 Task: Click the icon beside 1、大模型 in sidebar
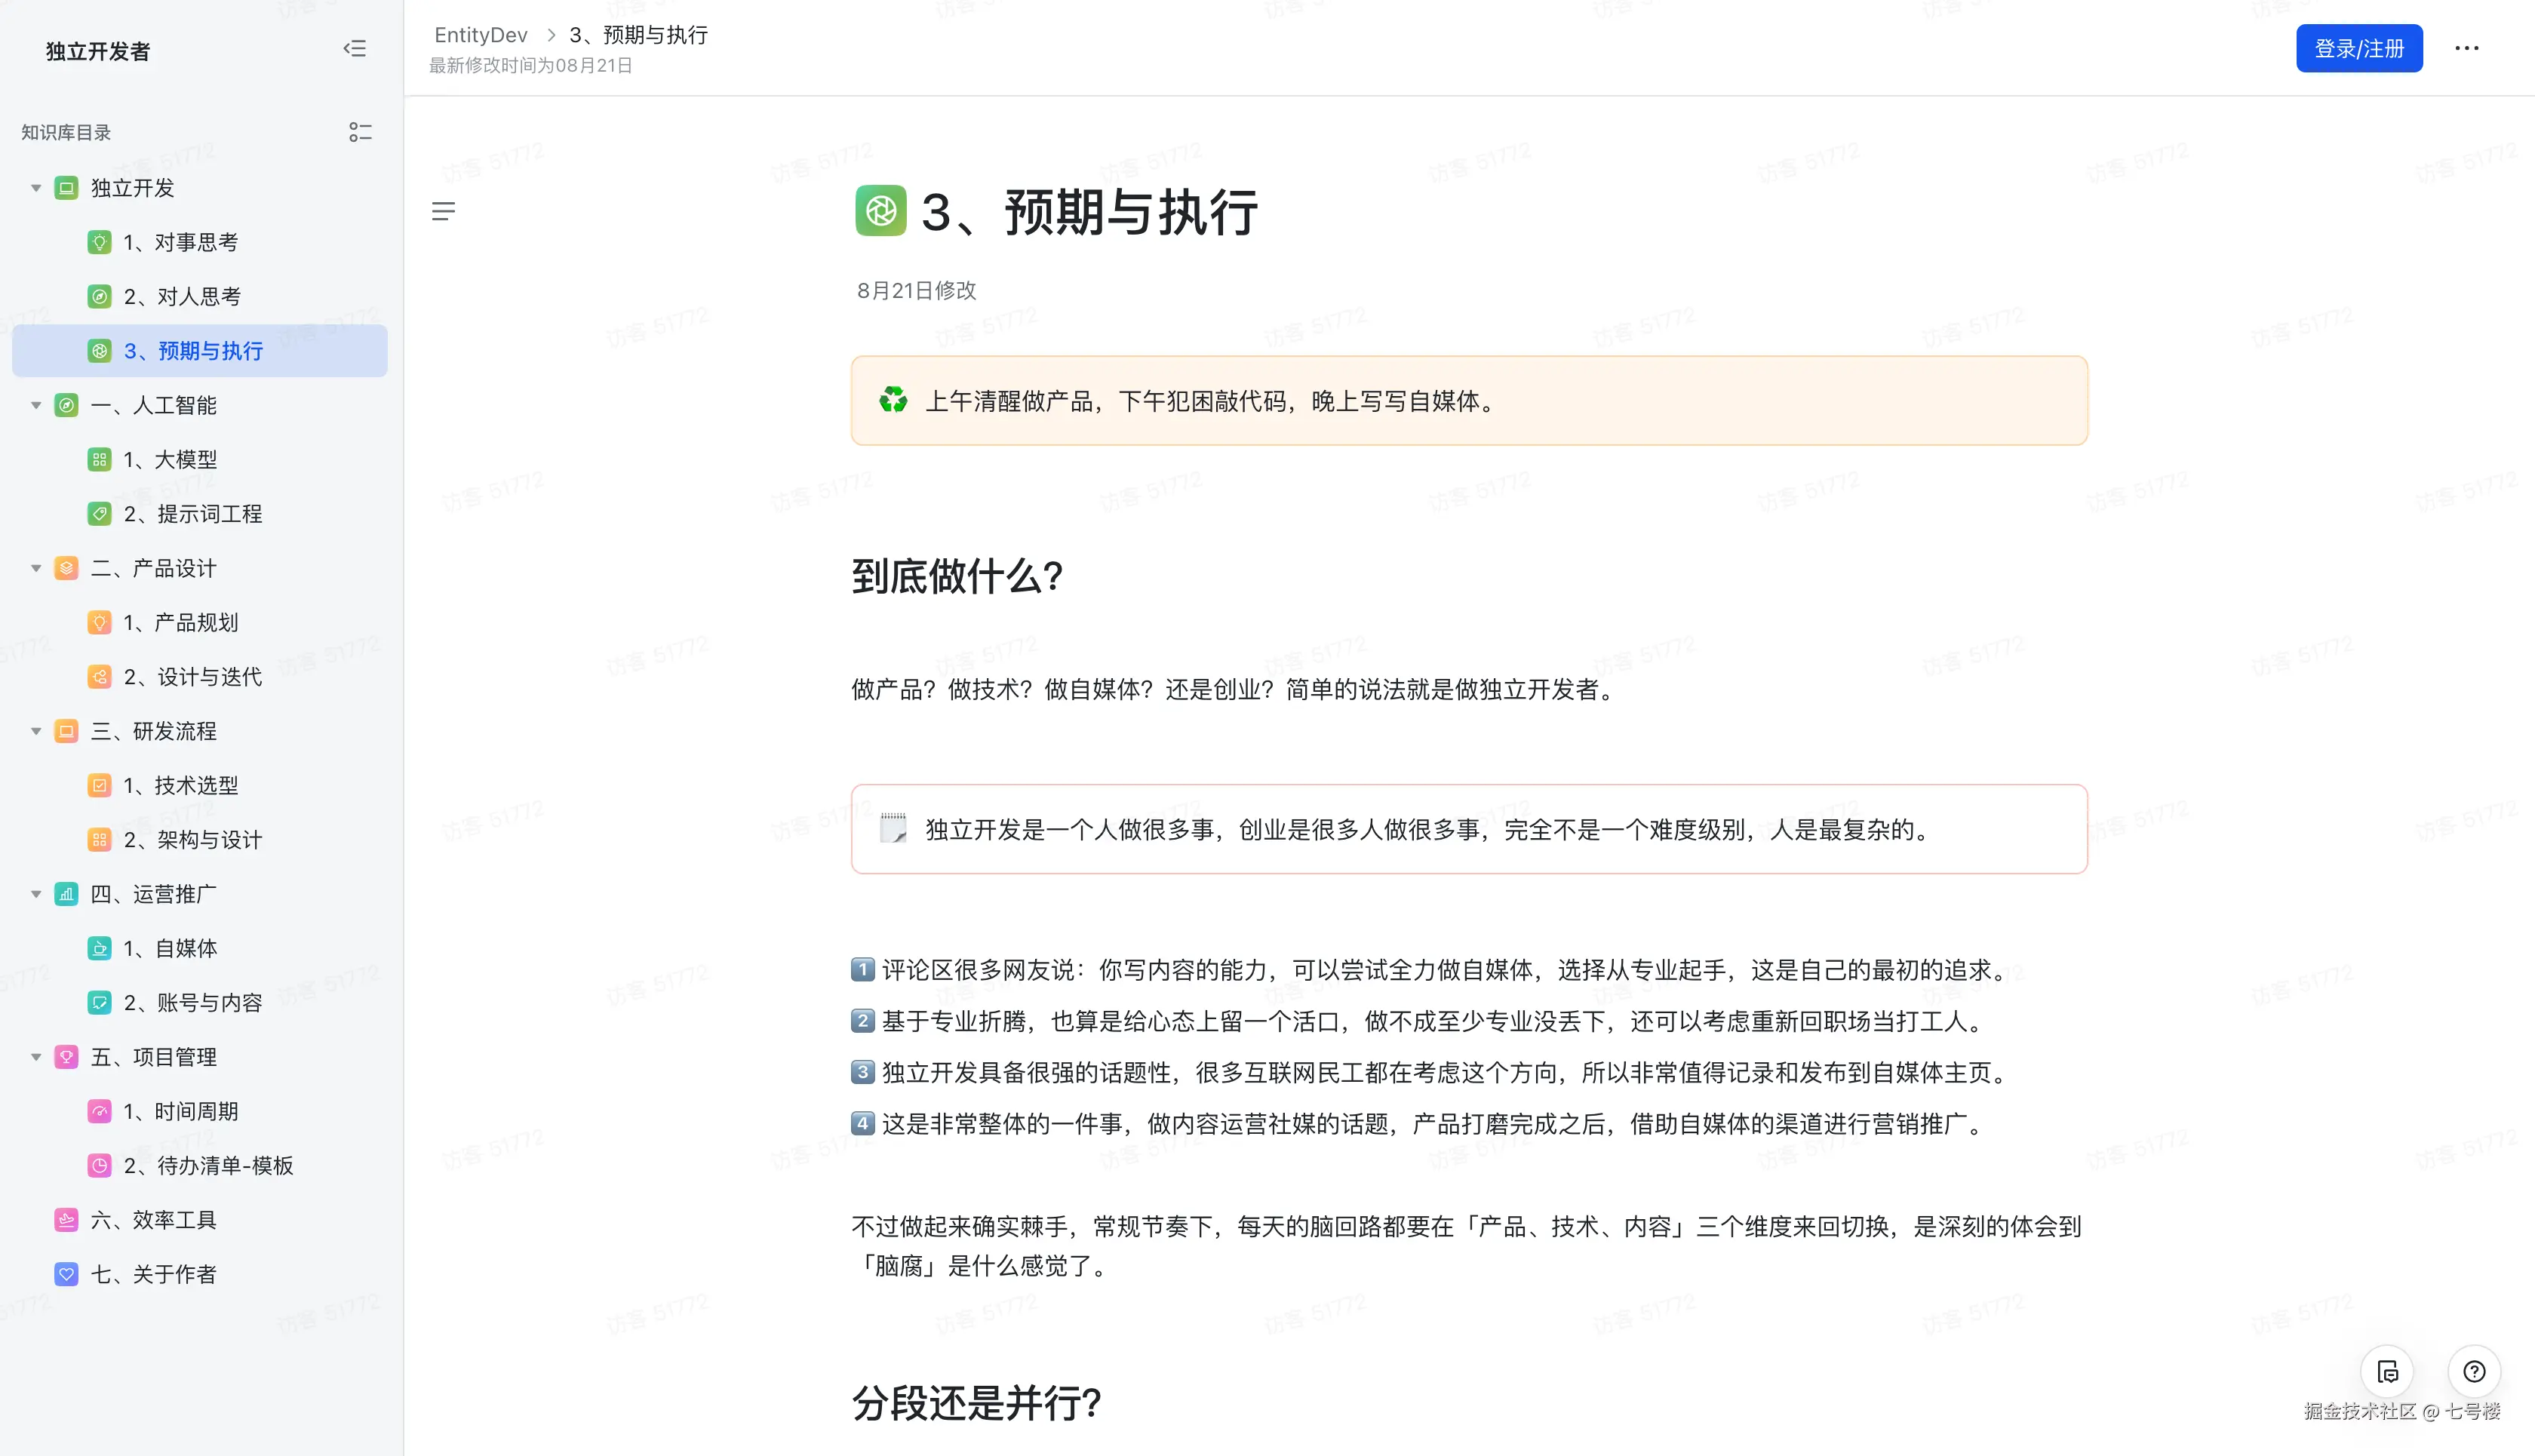click(x=99, y=459)
